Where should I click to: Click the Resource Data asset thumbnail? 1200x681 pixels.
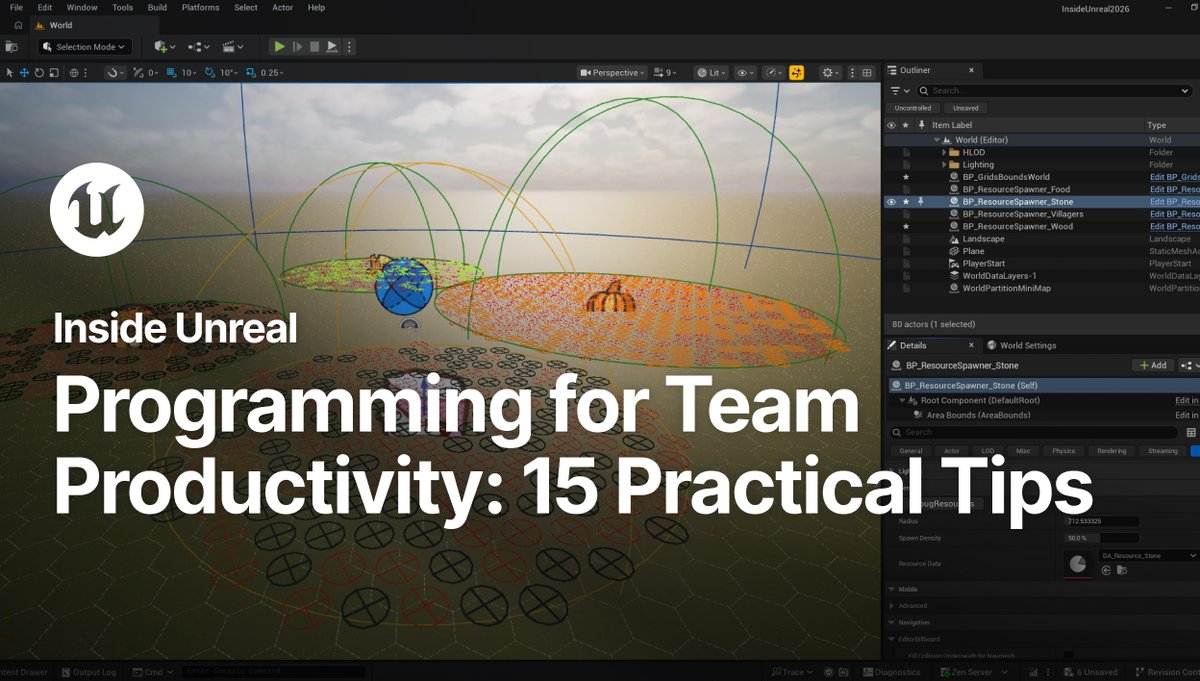click(1078, 564)
